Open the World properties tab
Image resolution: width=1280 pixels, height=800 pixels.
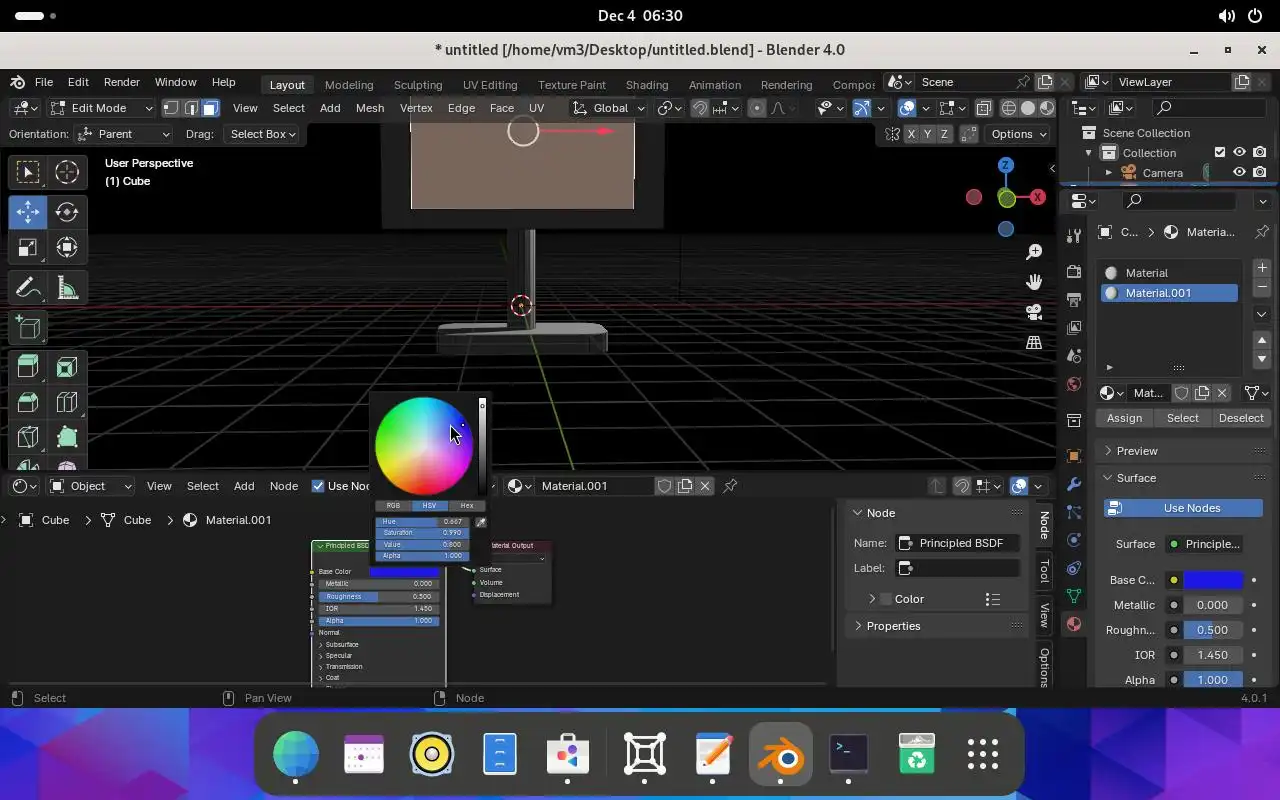tap(1074, 384)
